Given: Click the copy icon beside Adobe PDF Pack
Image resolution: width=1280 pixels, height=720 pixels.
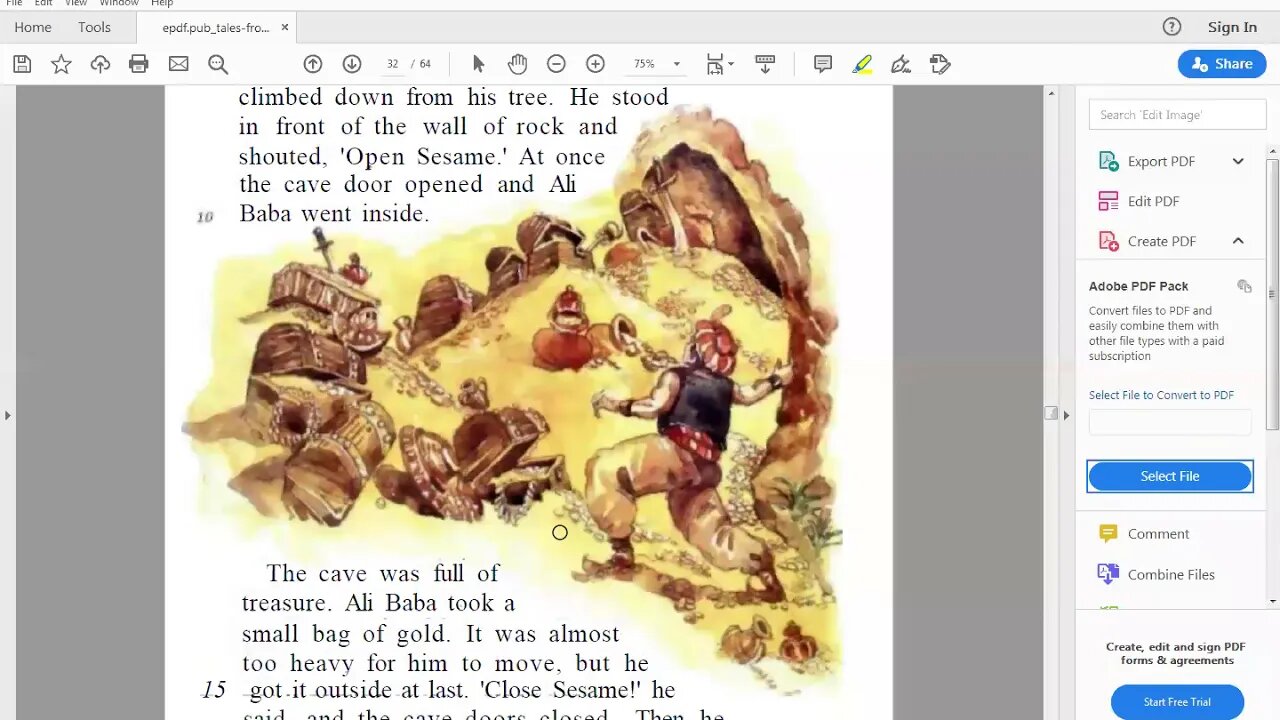Looking at the screenshot, I should point(1244,286).
